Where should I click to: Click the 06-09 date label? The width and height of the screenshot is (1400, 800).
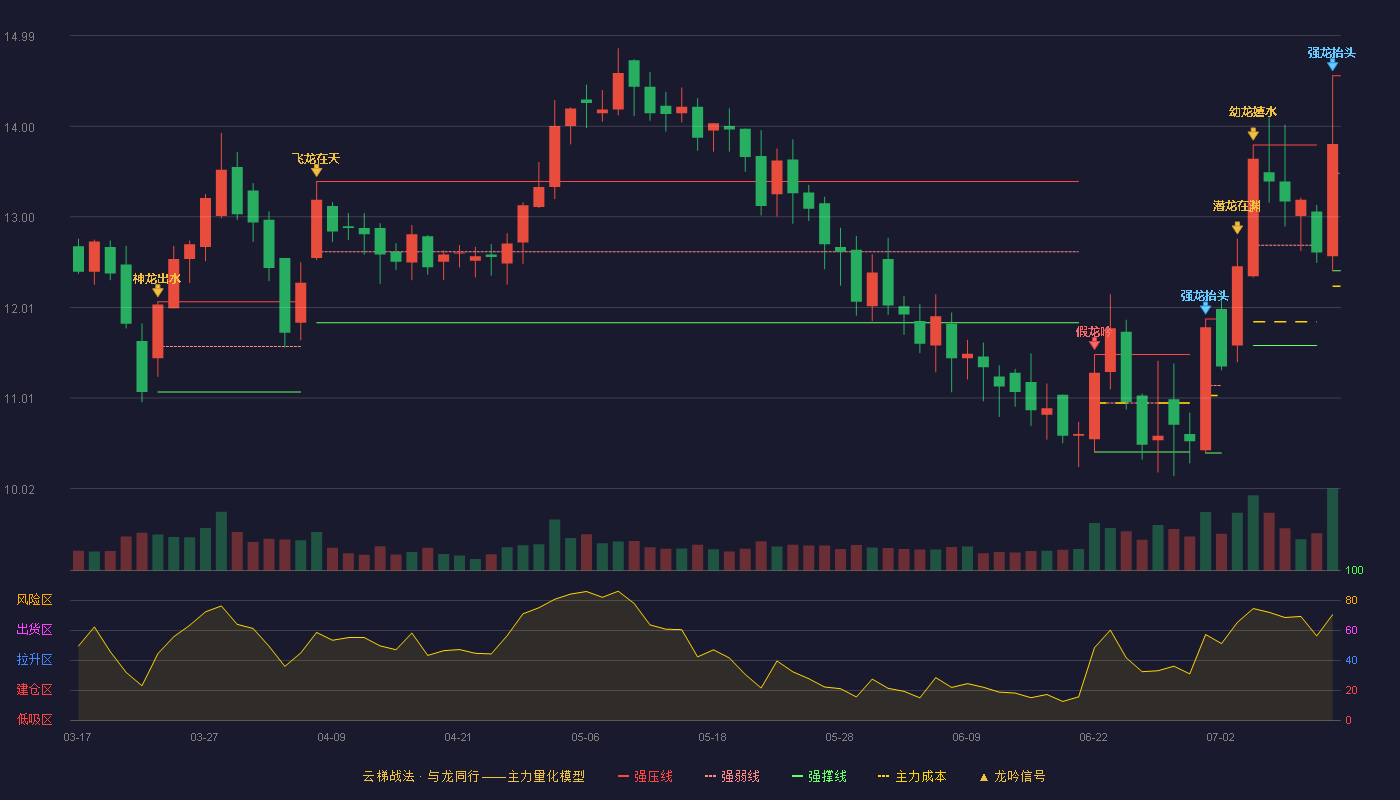pyautogui.click(x=966, y=737)
